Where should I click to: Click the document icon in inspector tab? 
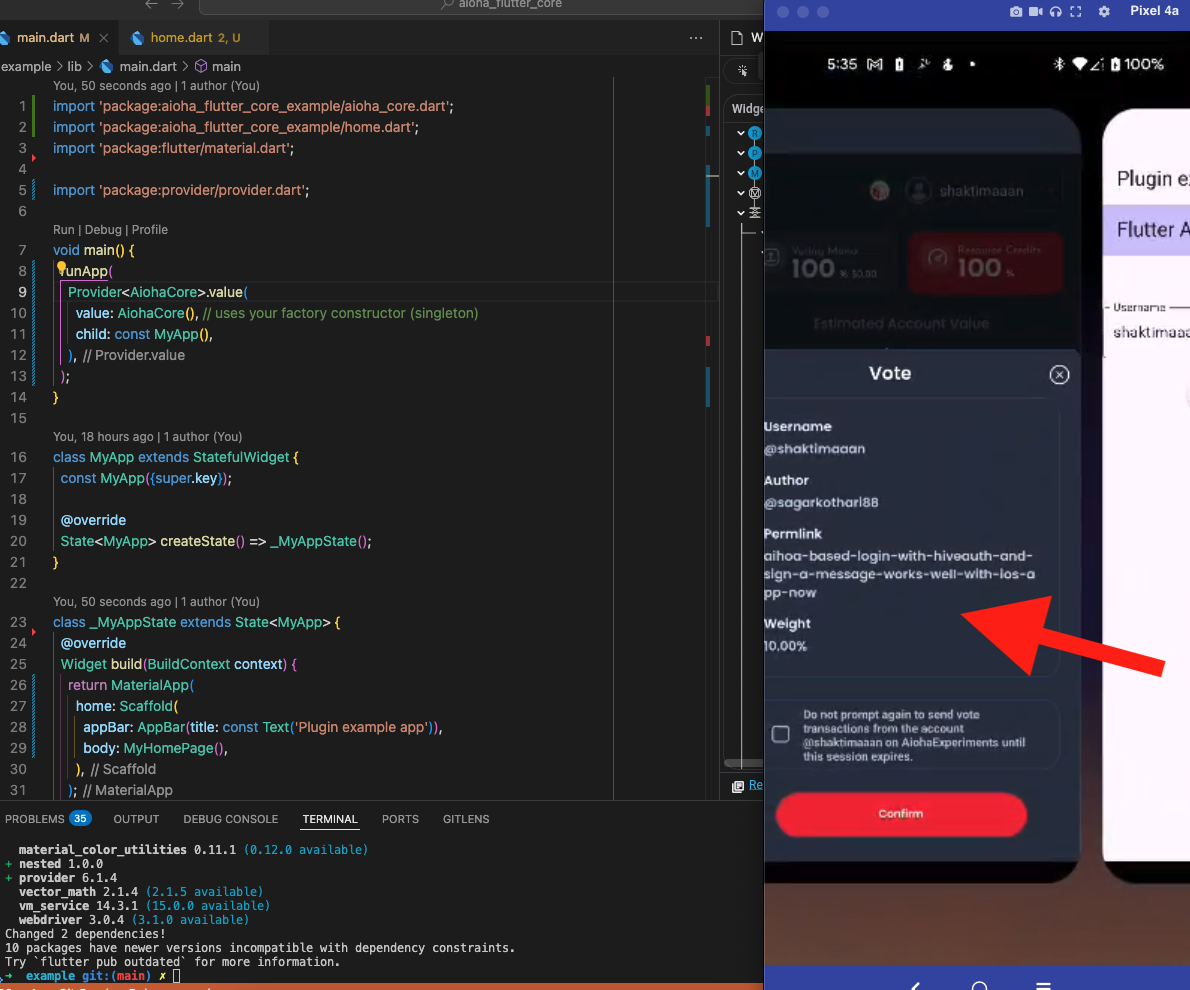[736, 38]
